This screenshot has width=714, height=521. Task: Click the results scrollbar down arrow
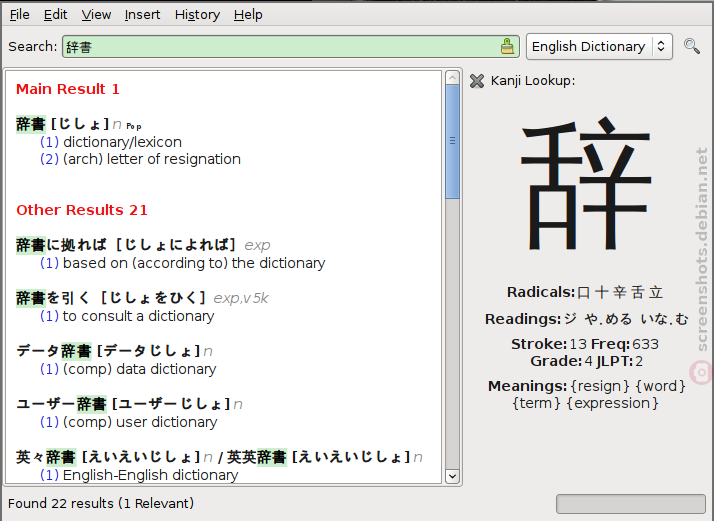[x=452, y=476]
